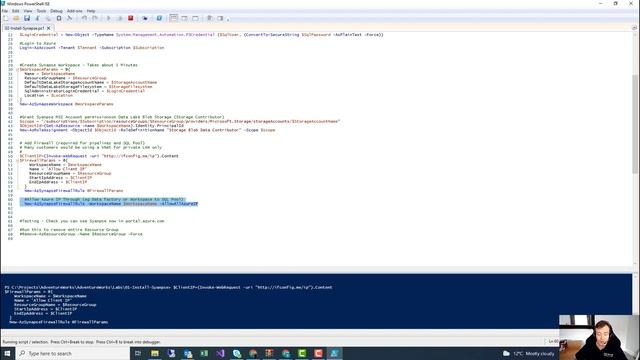The width and height of the screenshot is (640, 360).
Task: Save the script with the floppy disk icon
Action: coord(27,18)
